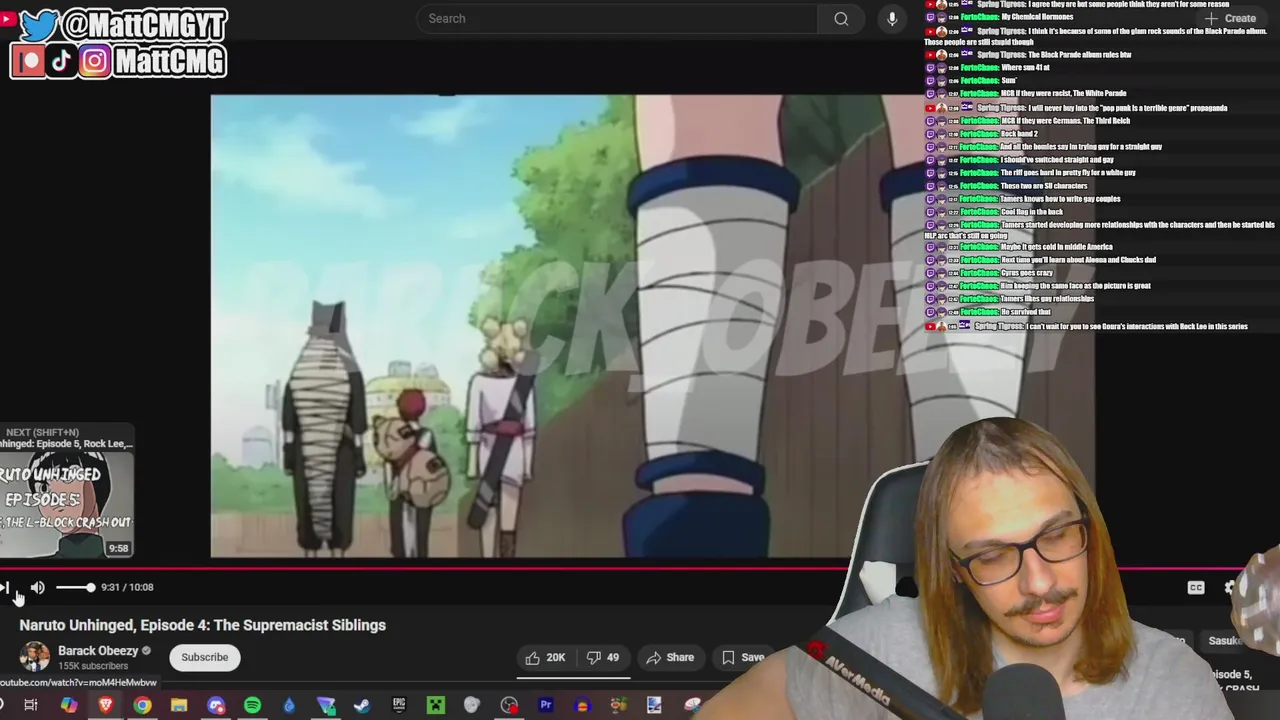The image size is (1280, 720).
Task: Open Minecraft from the taskbar
Action: (436, 706)
